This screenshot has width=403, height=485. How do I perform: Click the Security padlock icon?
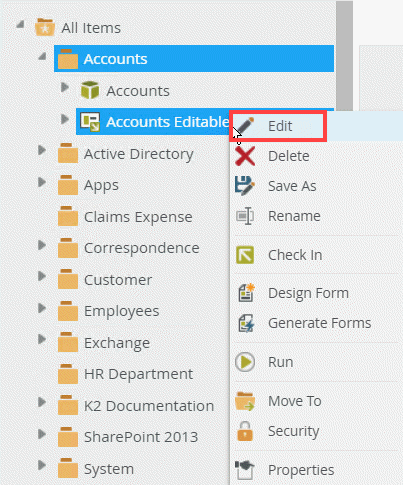click(245, 431)
